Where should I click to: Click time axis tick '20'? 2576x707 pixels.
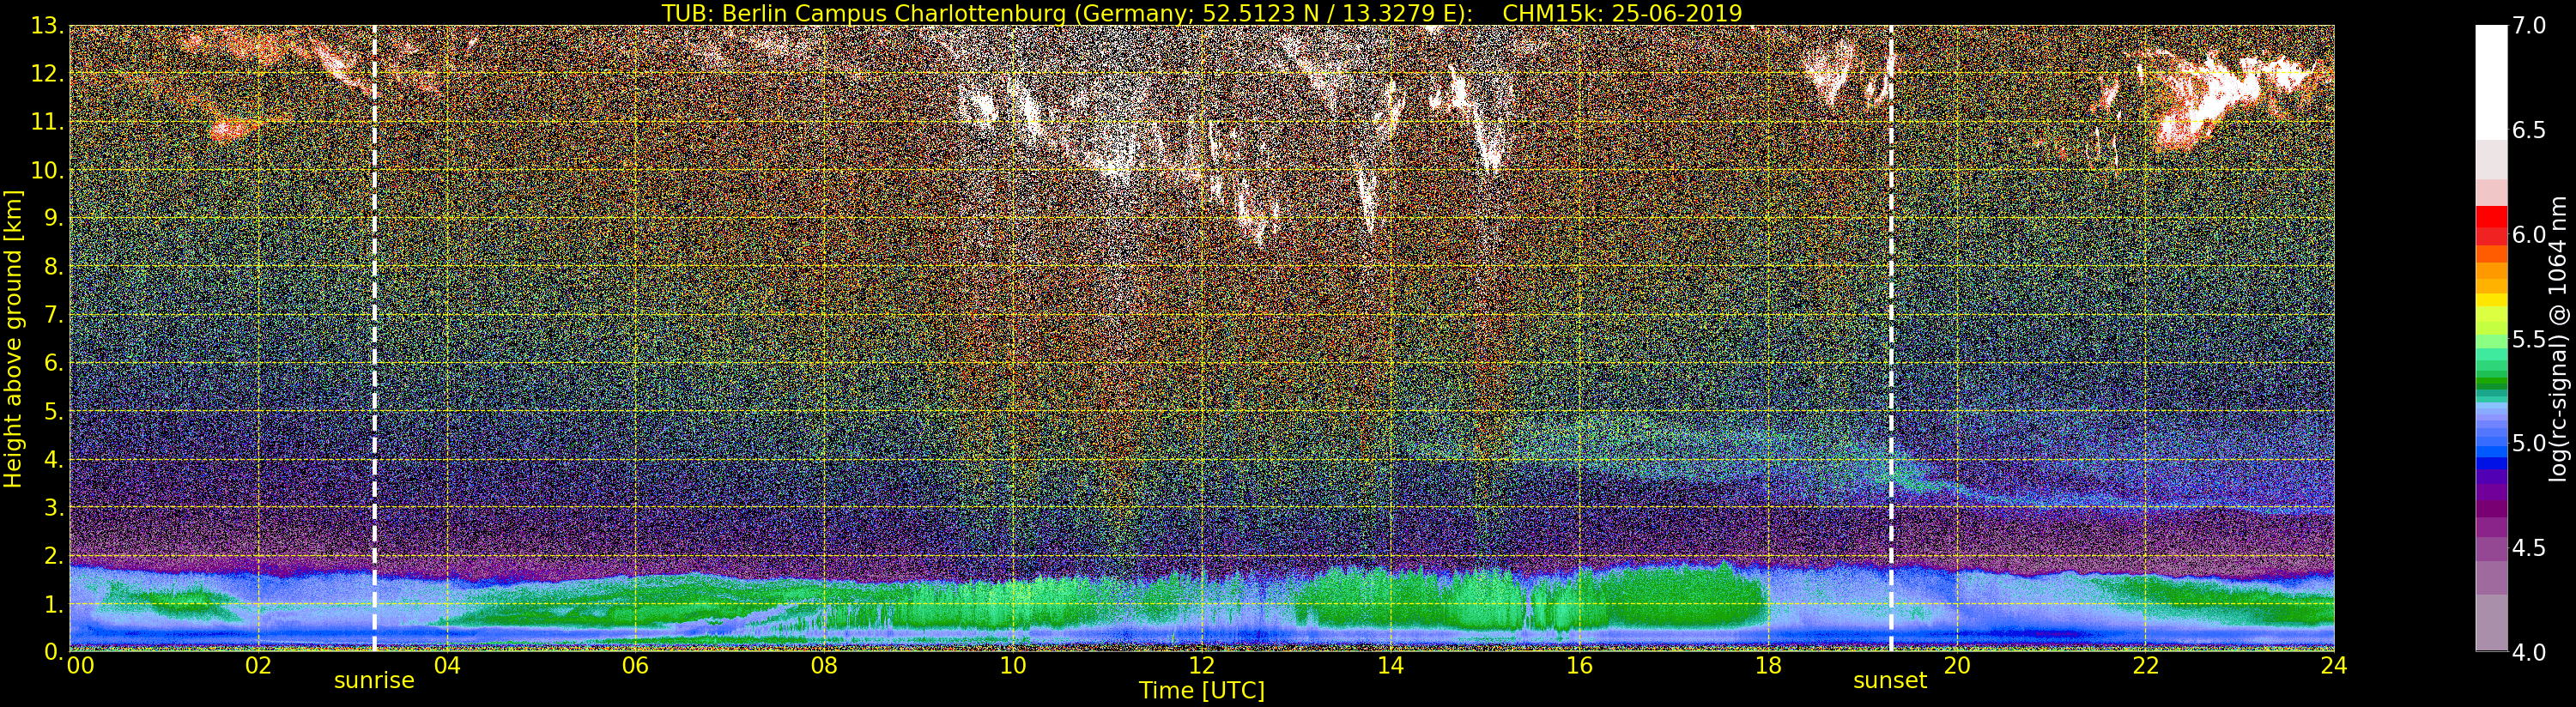tap(1957, 666)
